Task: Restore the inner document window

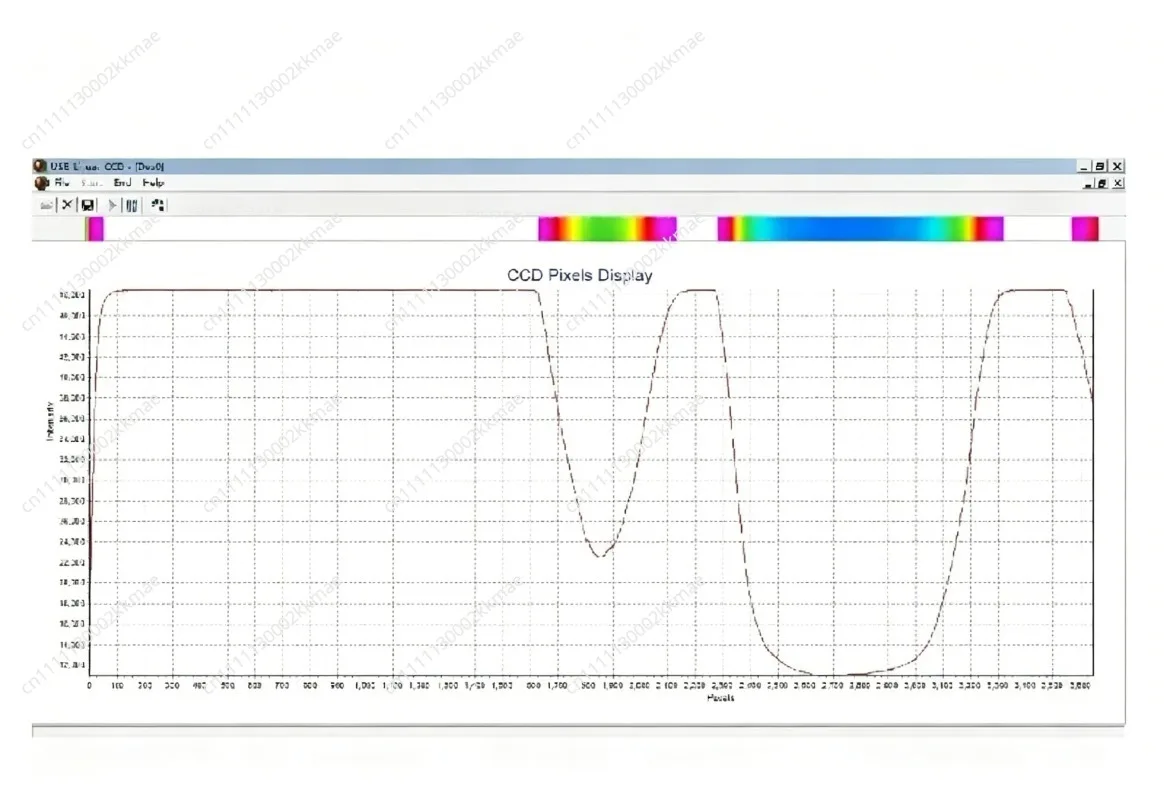Action: (1101, 183)
